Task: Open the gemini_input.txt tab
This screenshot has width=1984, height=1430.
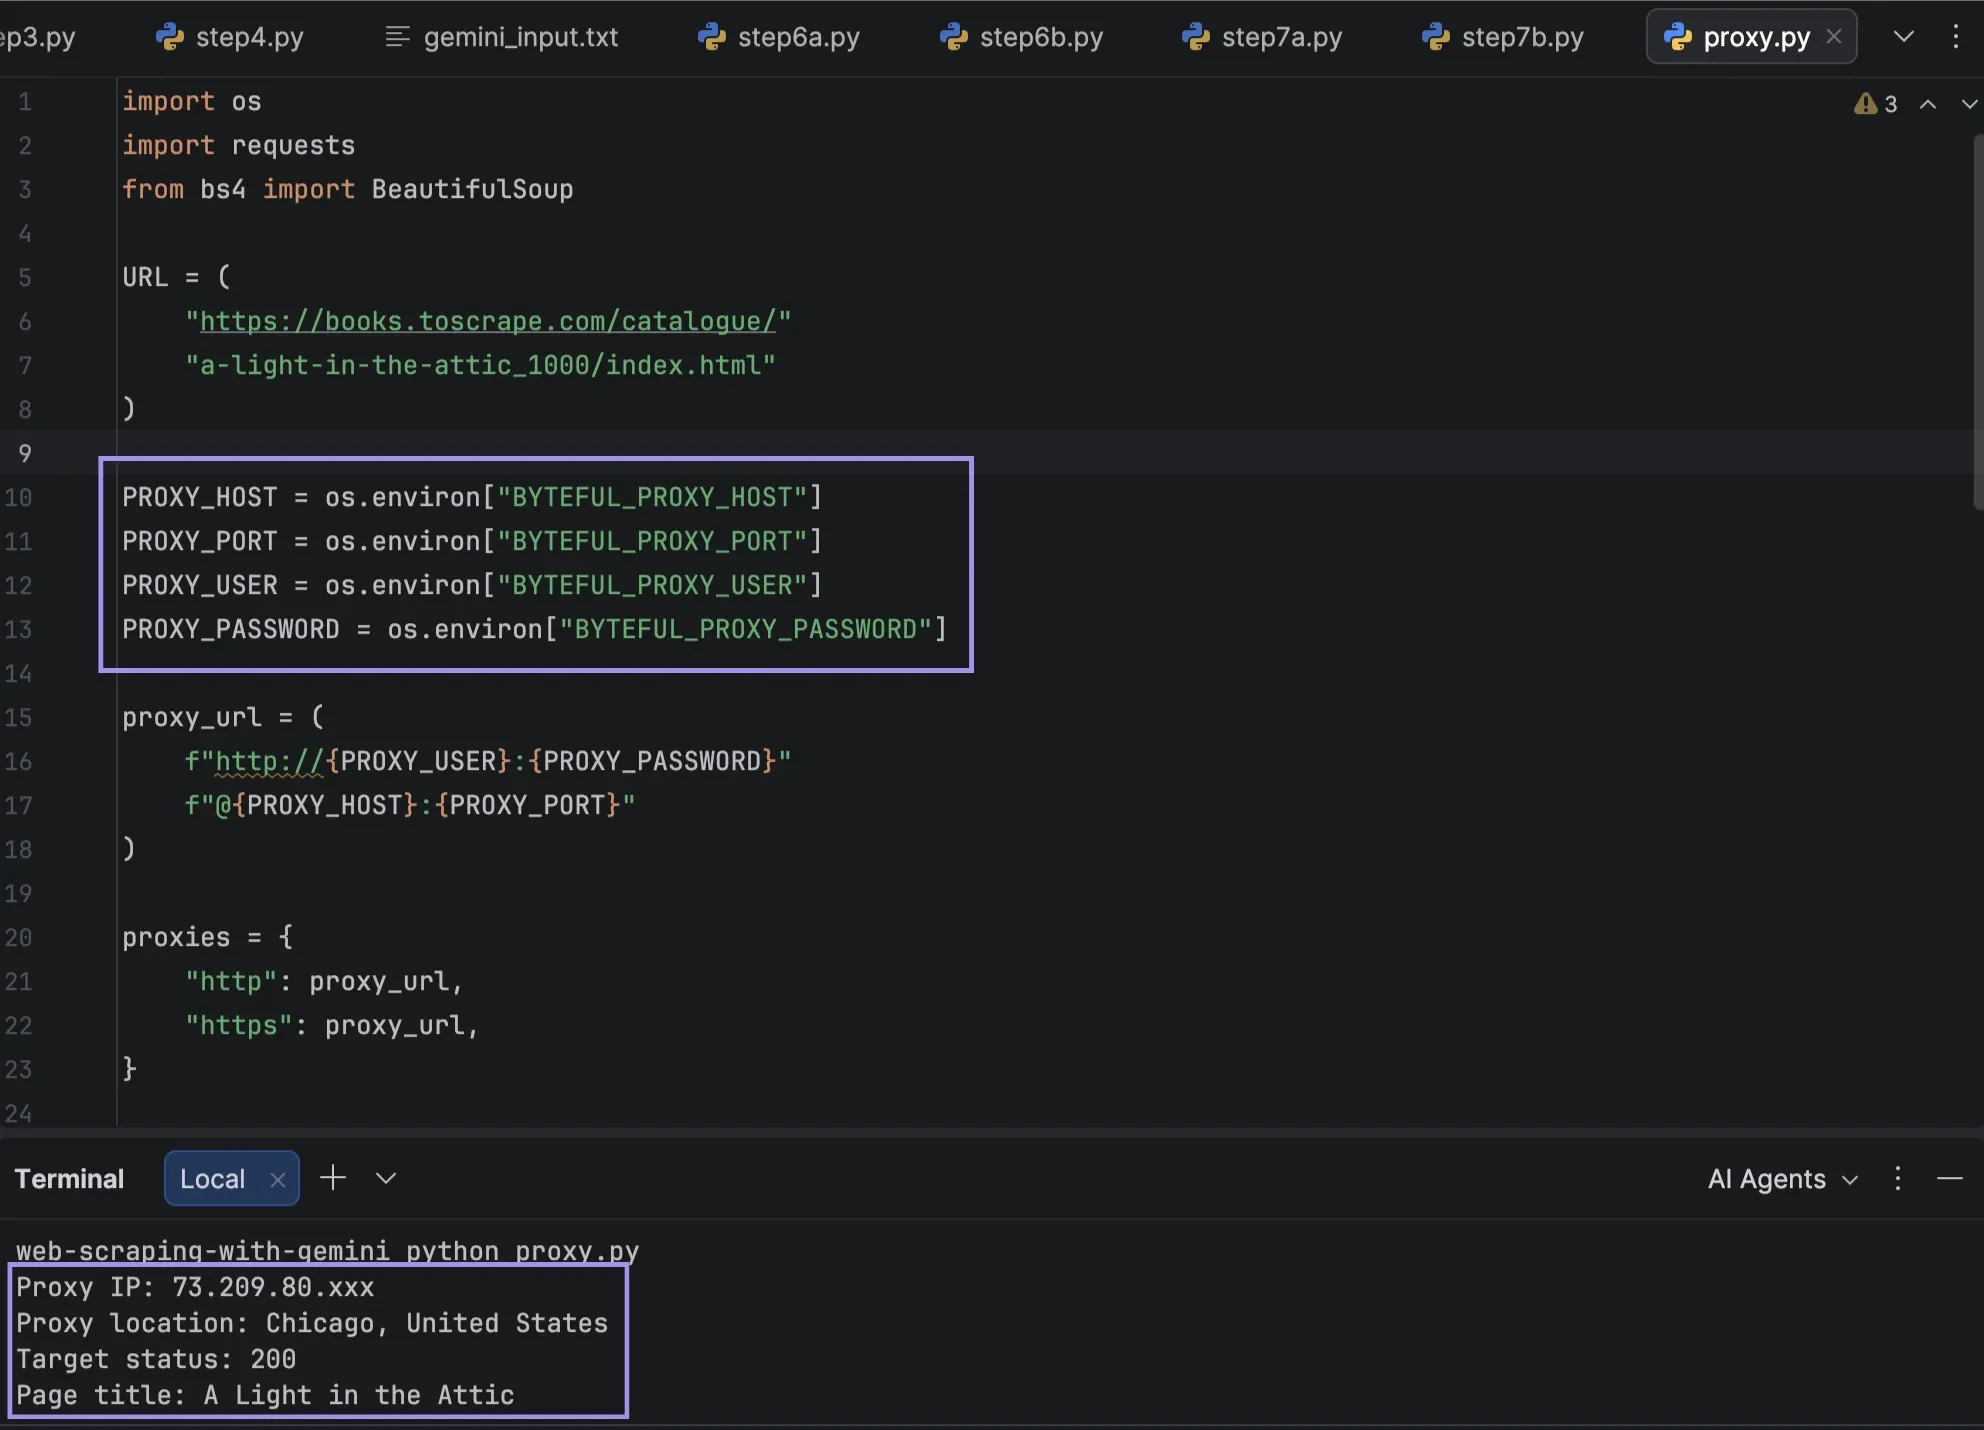Action: (501, 37)
